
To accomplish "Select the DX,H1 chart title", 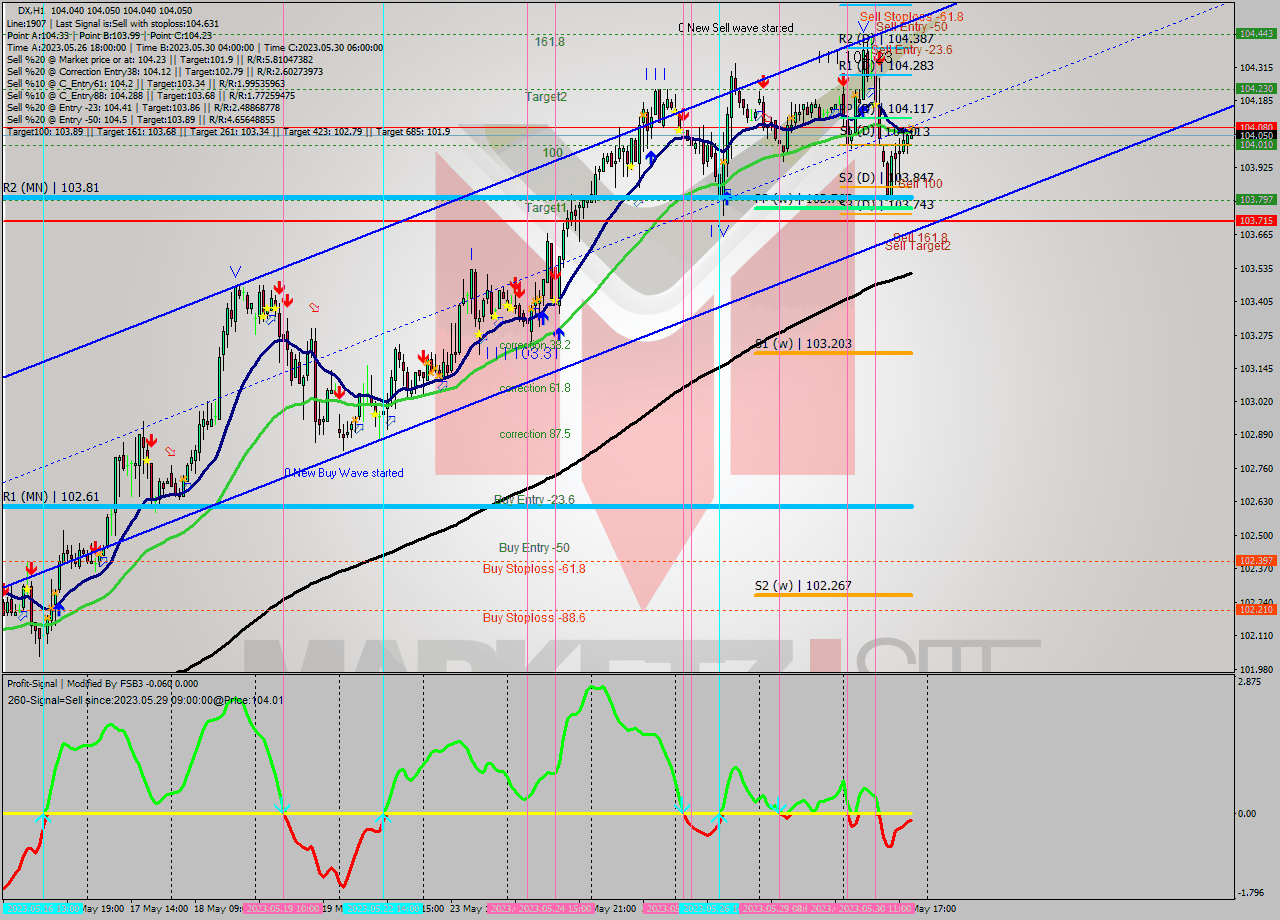I will point(37,8).
